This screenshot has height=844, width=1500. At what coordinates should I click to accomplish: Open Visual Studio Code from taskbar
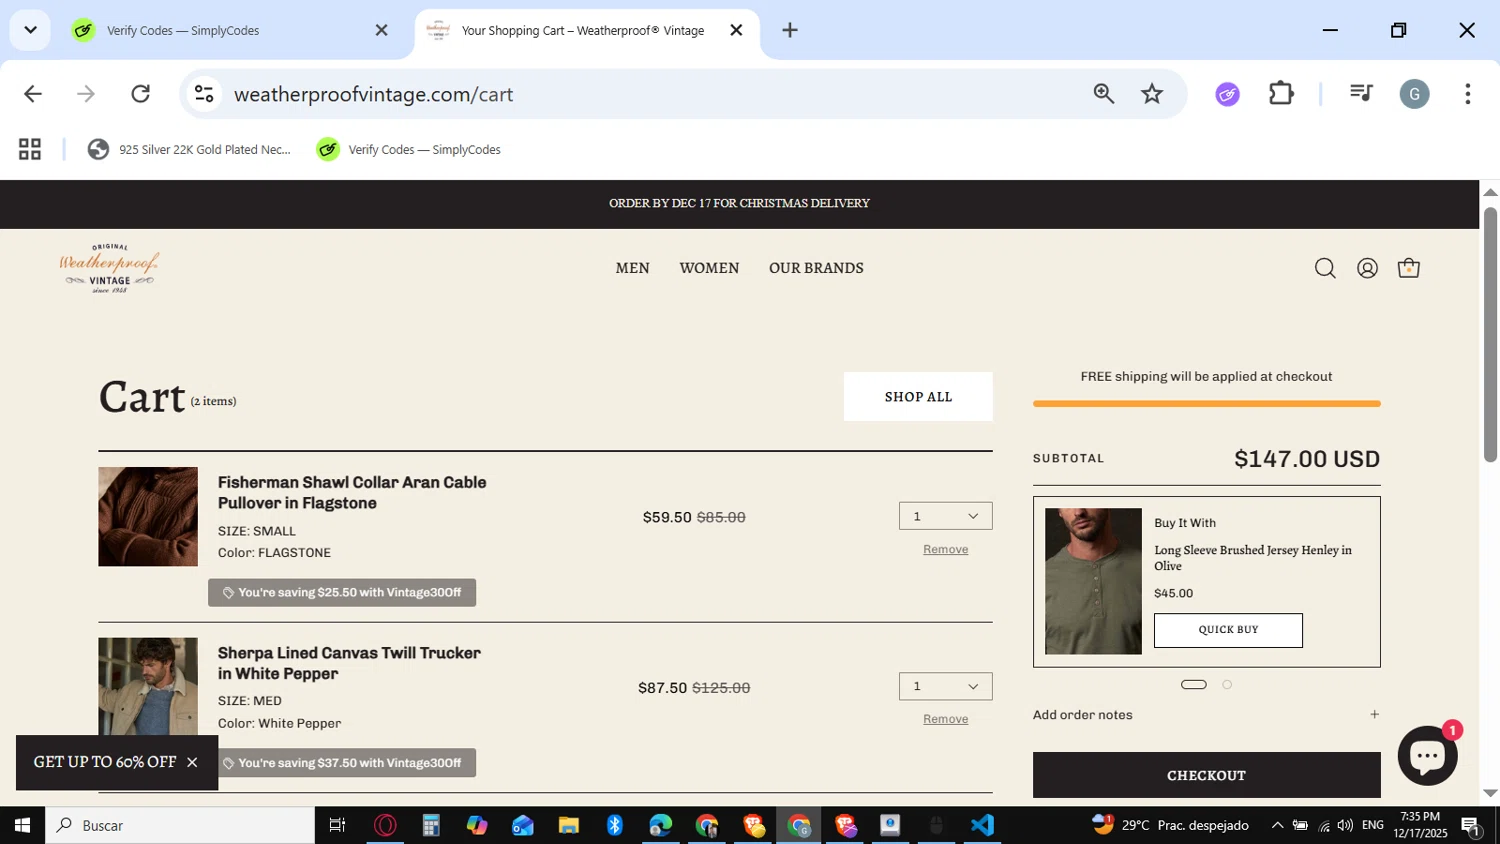pyautogui.click(x=982, y=825)
